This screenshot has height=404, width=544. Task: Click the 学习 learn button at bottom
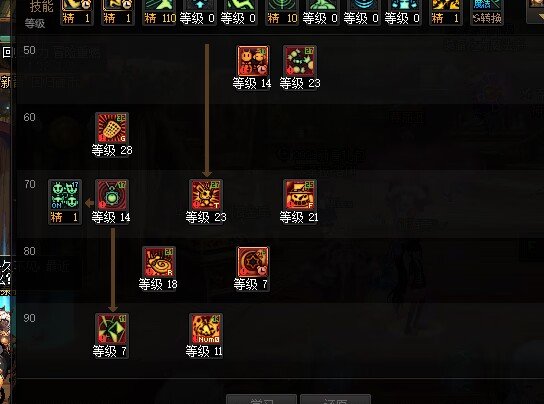coord(261,399)
